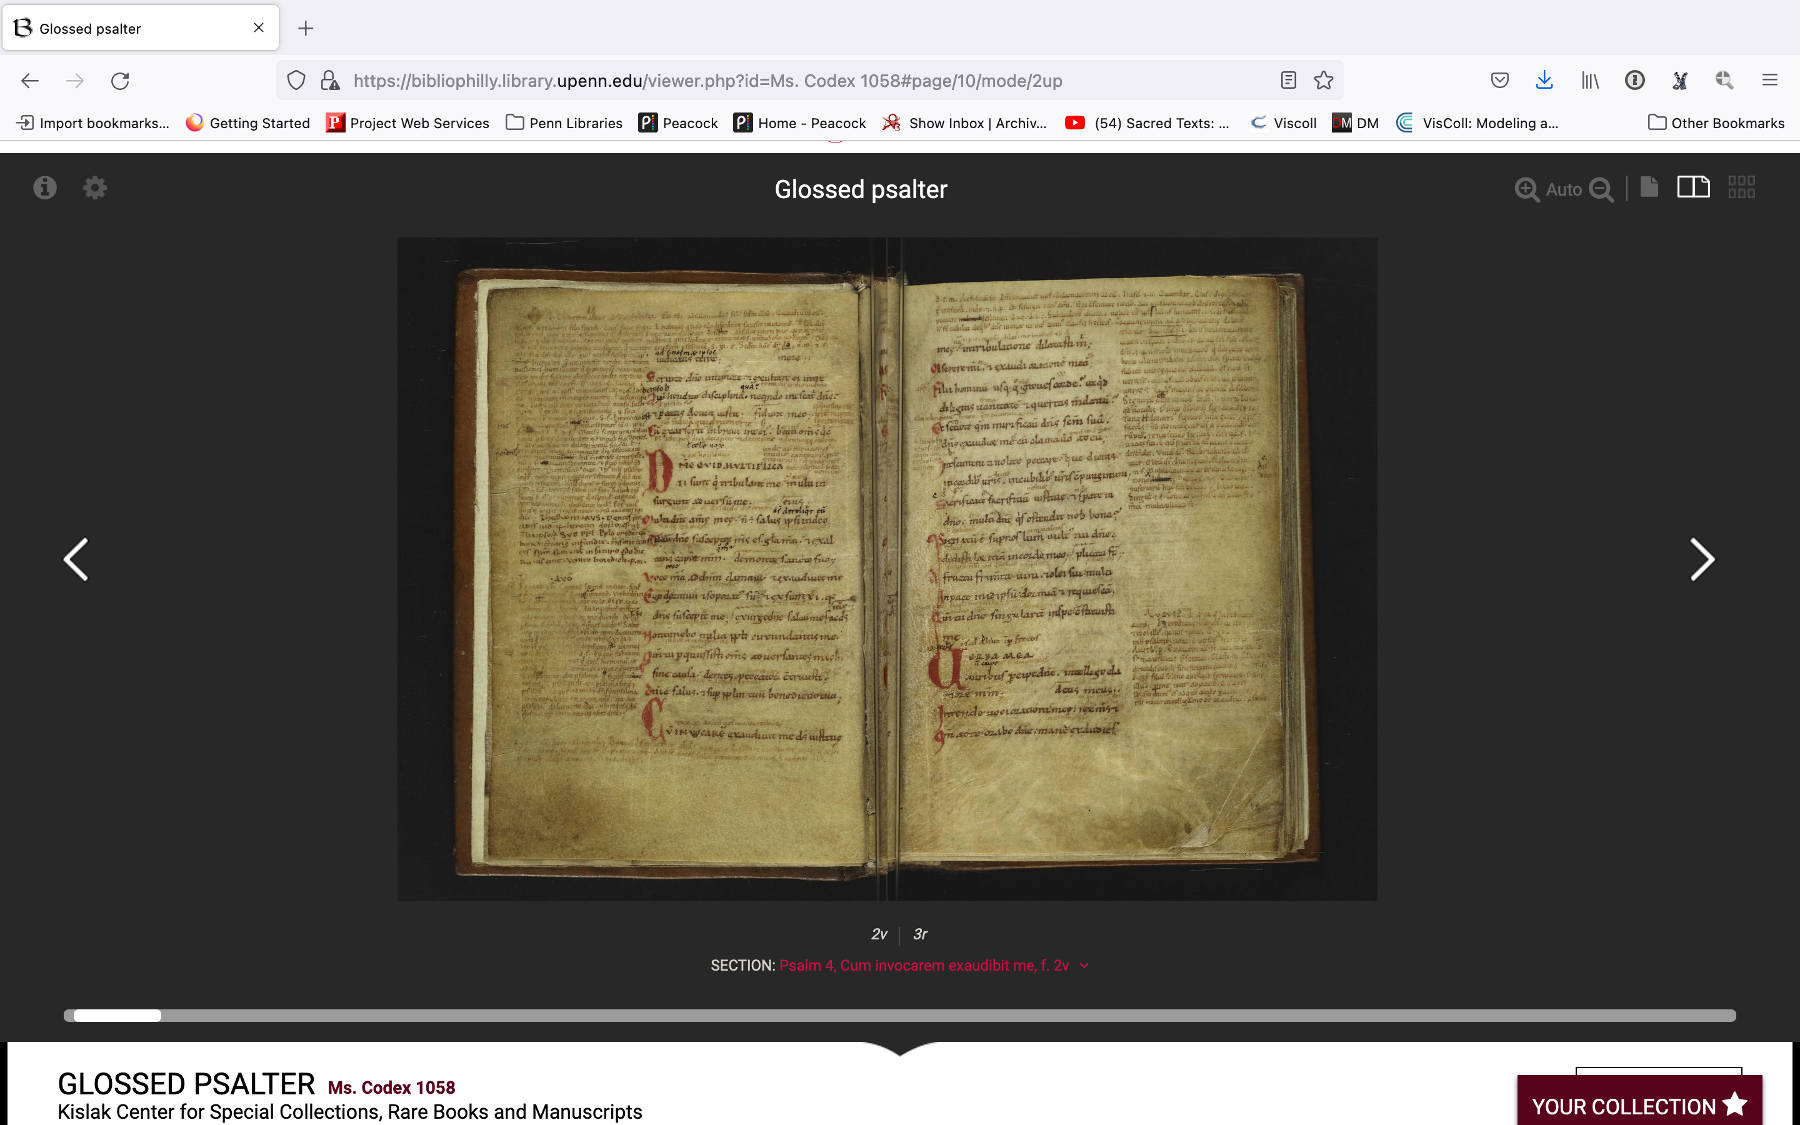Click the extension icon beside the menu
Viewport: 1802px width, 1125px height.
point(1725,81)
